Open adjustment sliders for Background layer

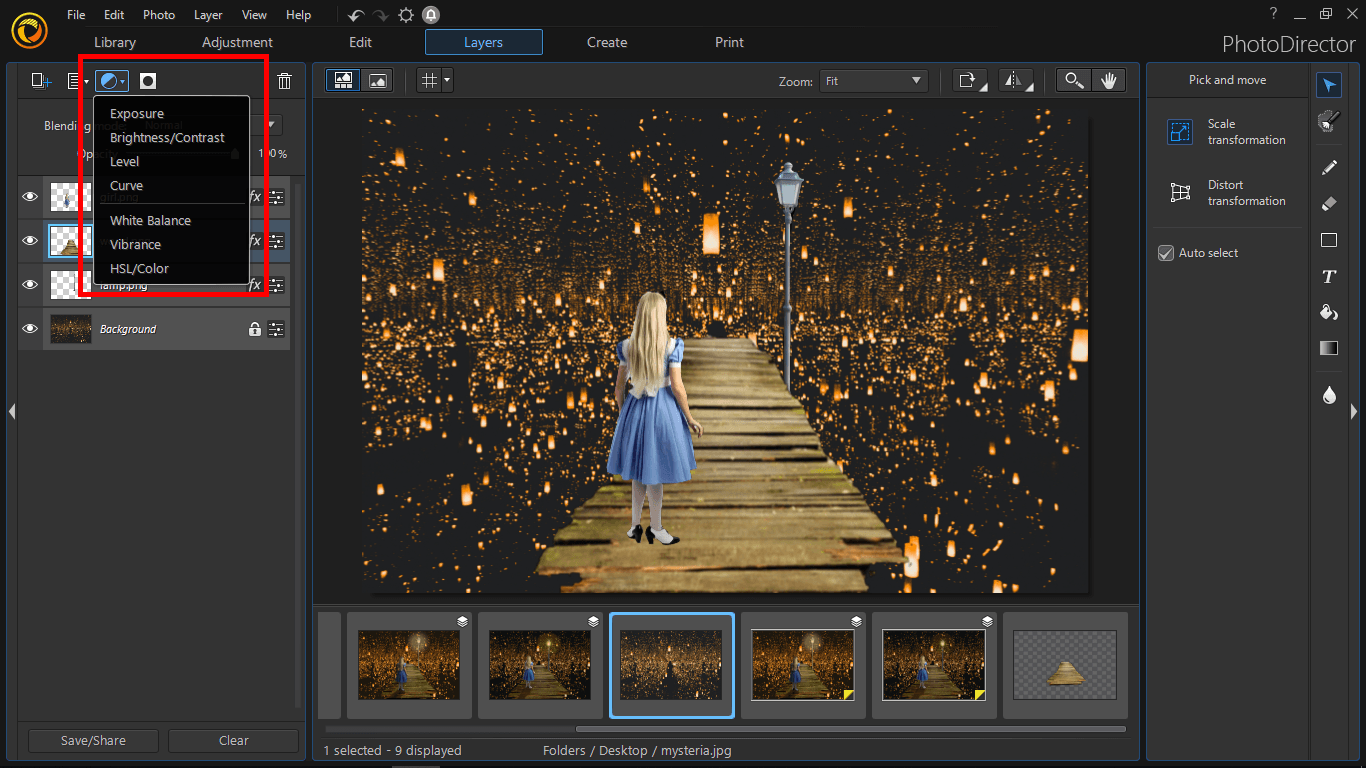tap(277, 329)
